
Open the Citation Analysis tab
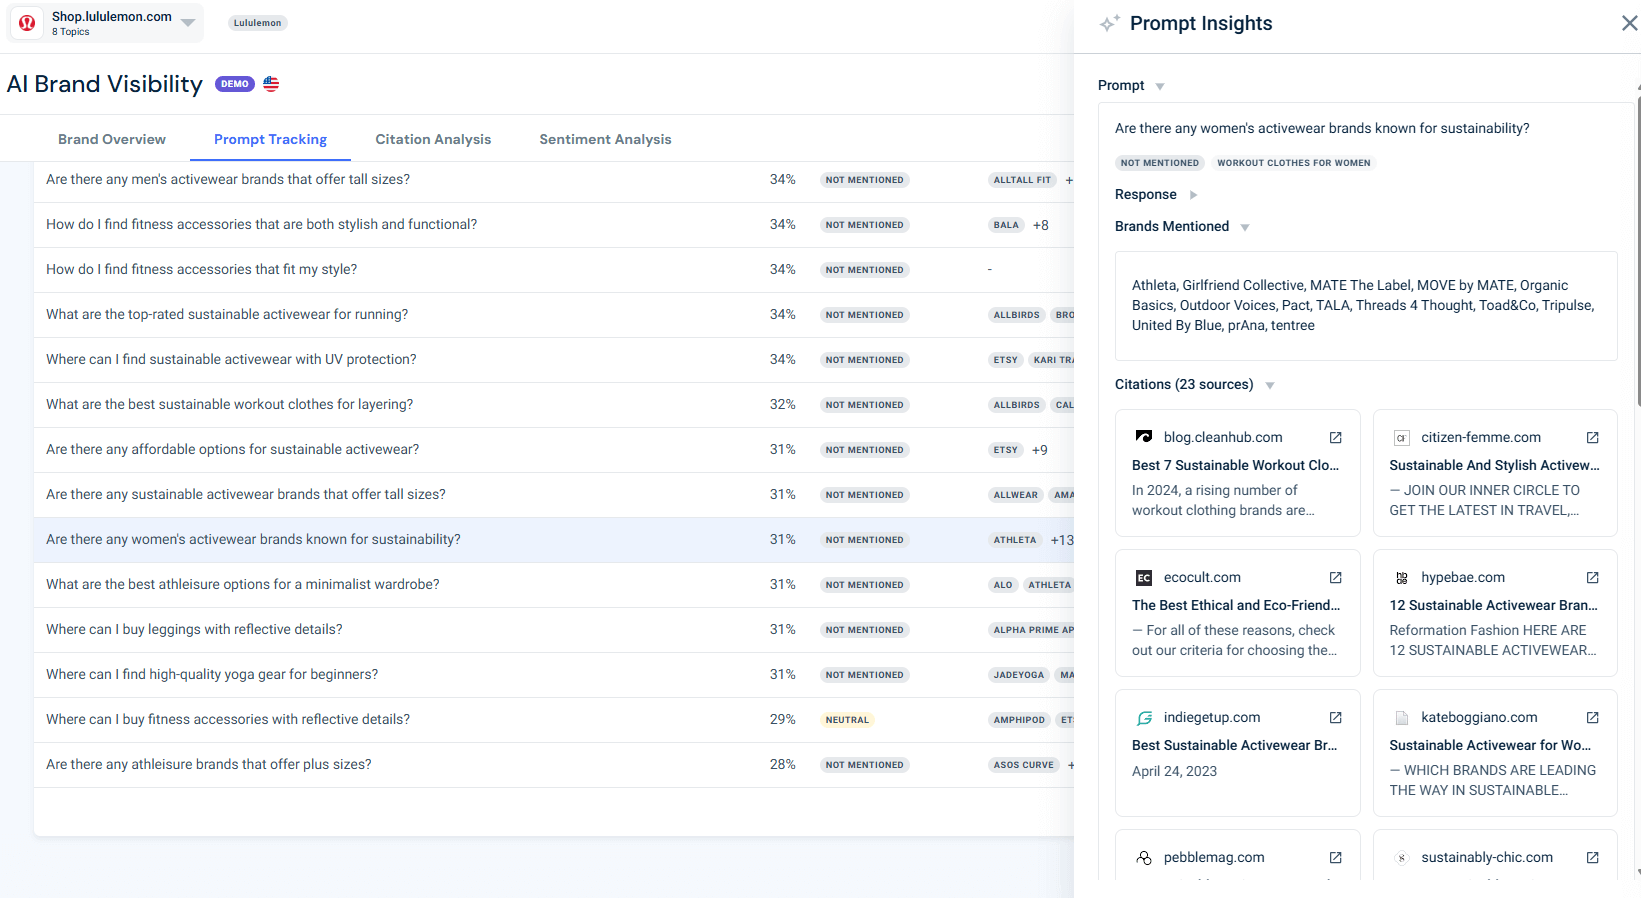[x=433, y=139]
